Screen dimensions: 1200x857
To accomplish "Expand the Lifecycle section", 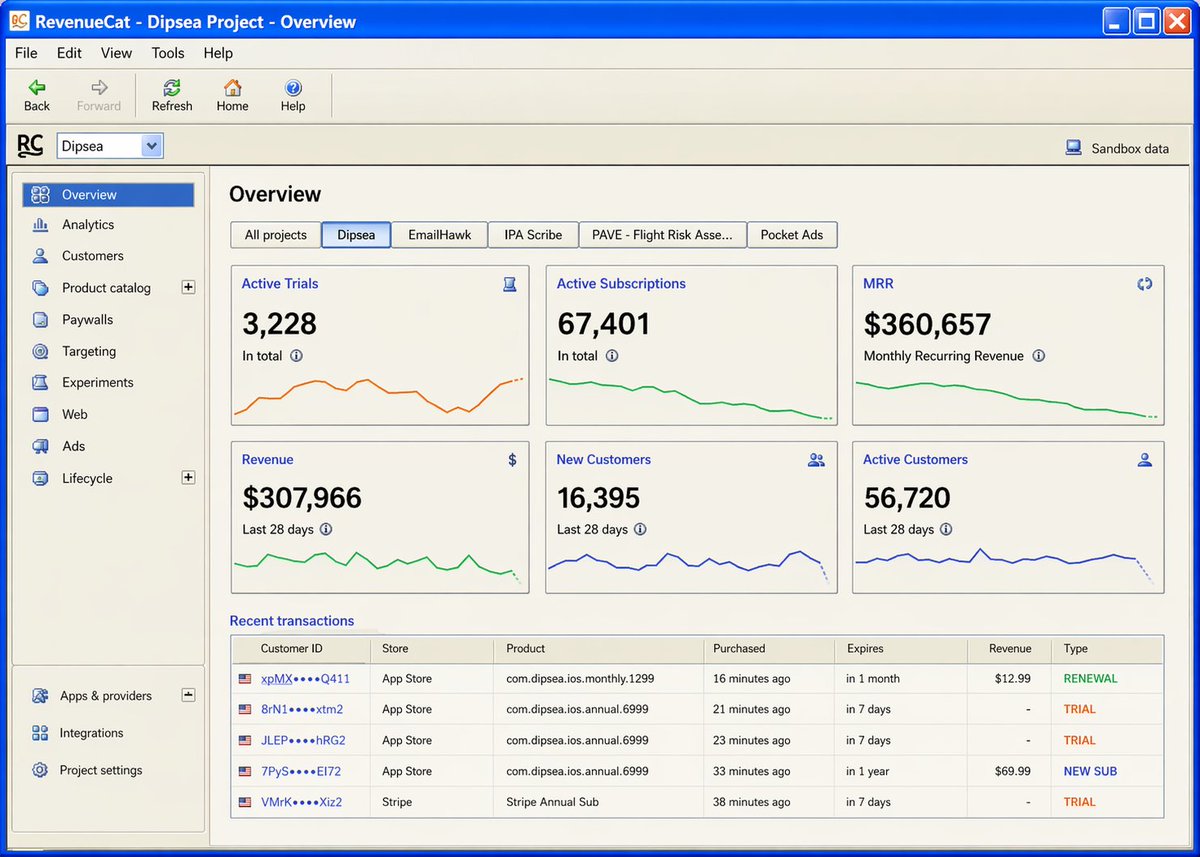I will click(188, 478).
